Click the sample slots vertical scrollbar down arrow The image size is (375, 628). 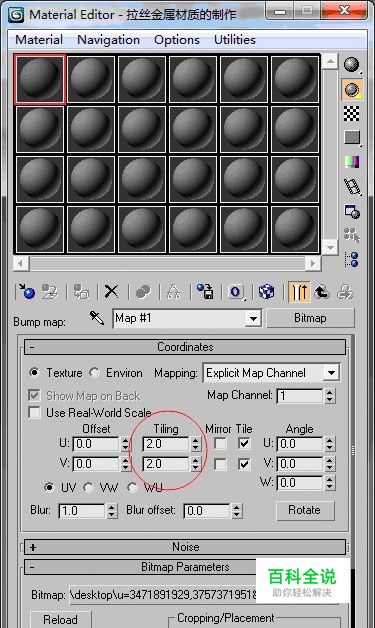pos(330,247)
